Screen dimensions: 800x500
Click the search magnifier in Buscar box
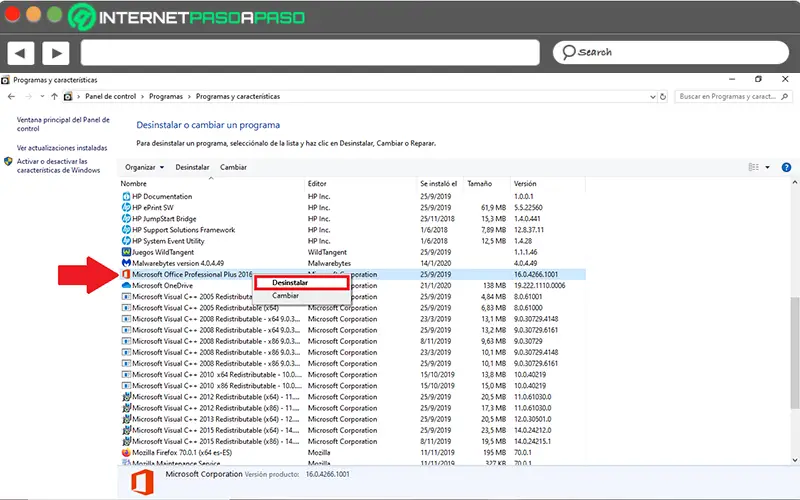(784, 96)
